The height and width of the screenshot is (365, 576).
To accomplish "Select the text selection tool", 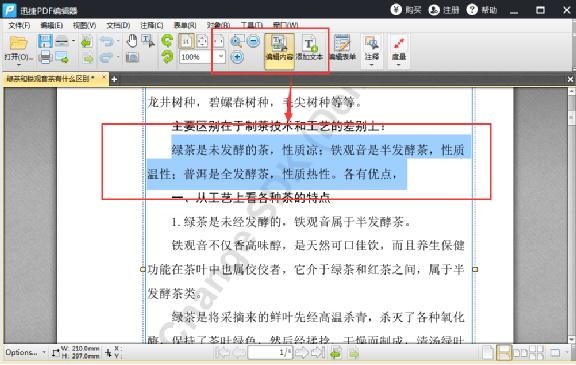I will 148,41.
